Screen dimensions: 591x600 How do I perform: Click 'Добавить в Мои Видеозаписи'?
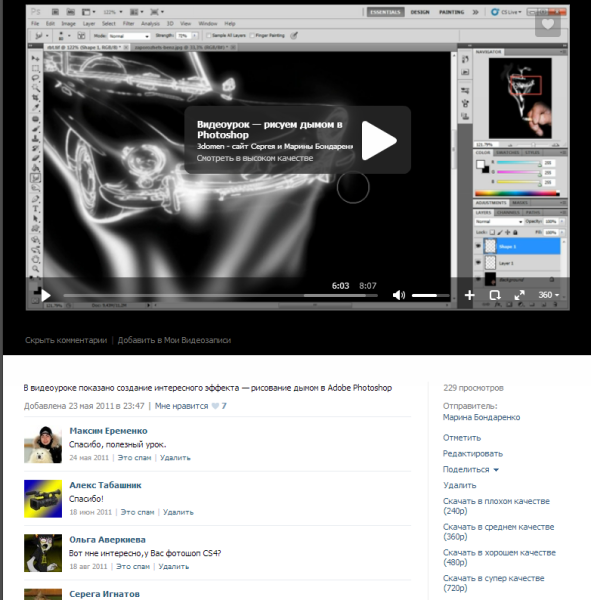[174, 340]
